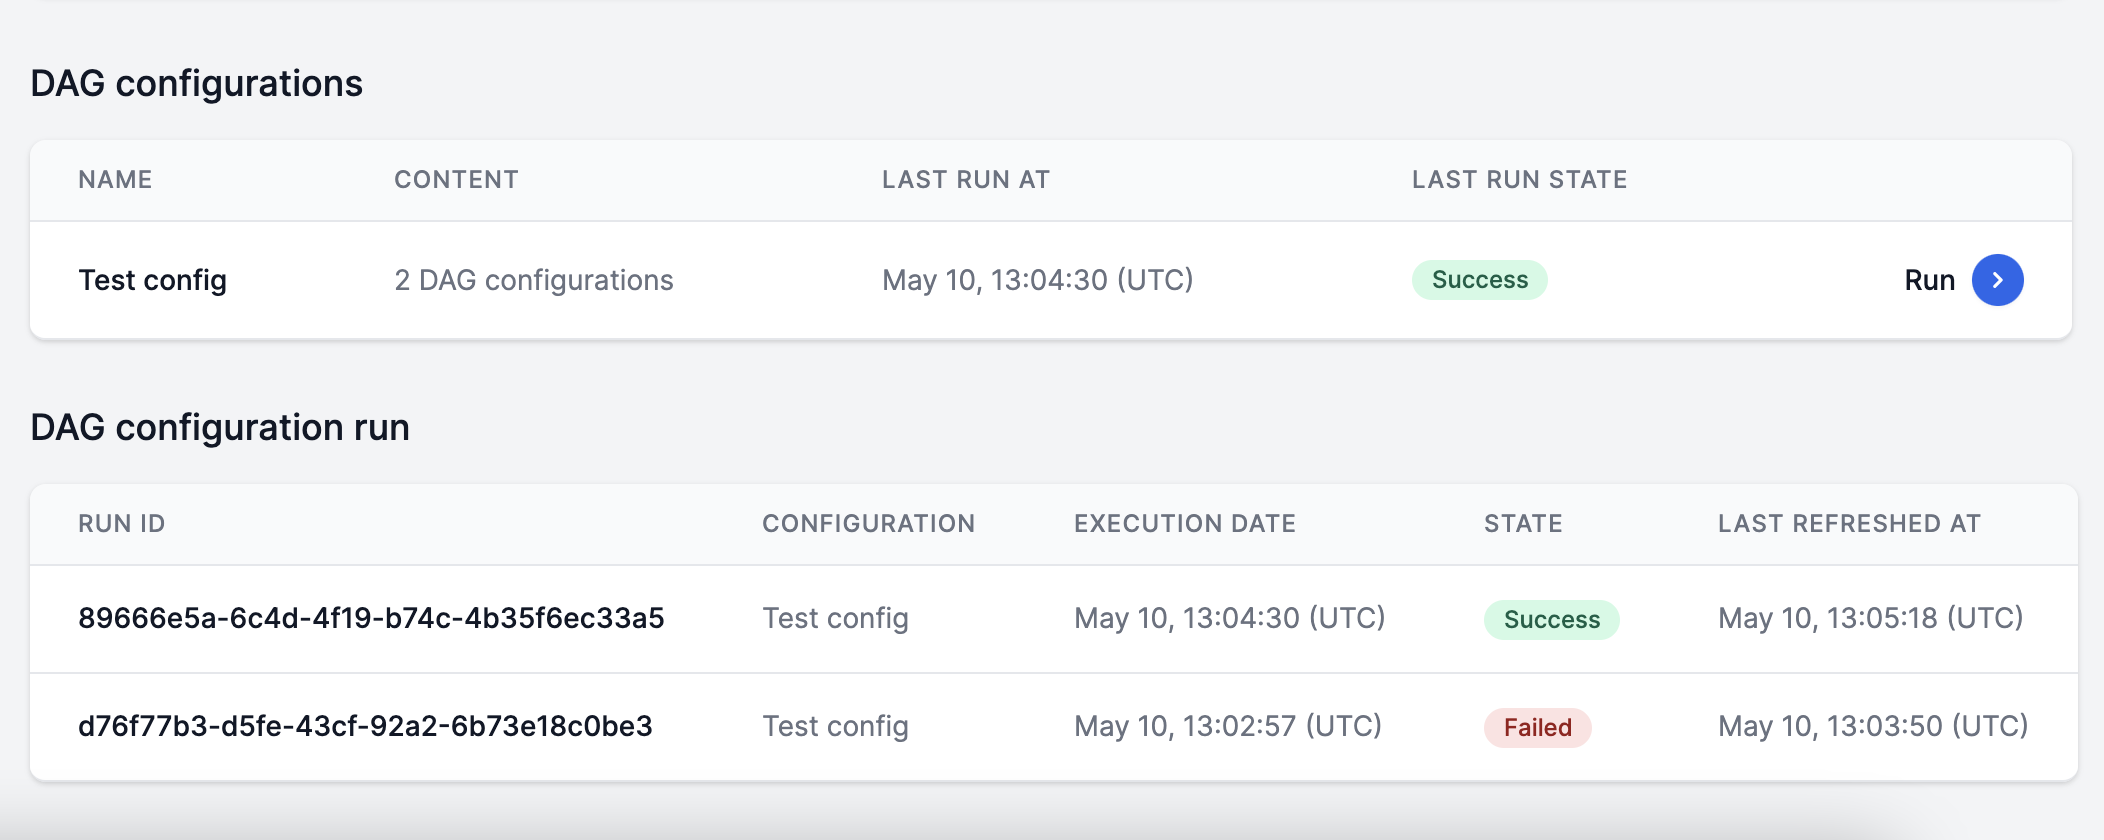
Task: Select the LAST RUN STATE column header
Action: (1519, 180)
